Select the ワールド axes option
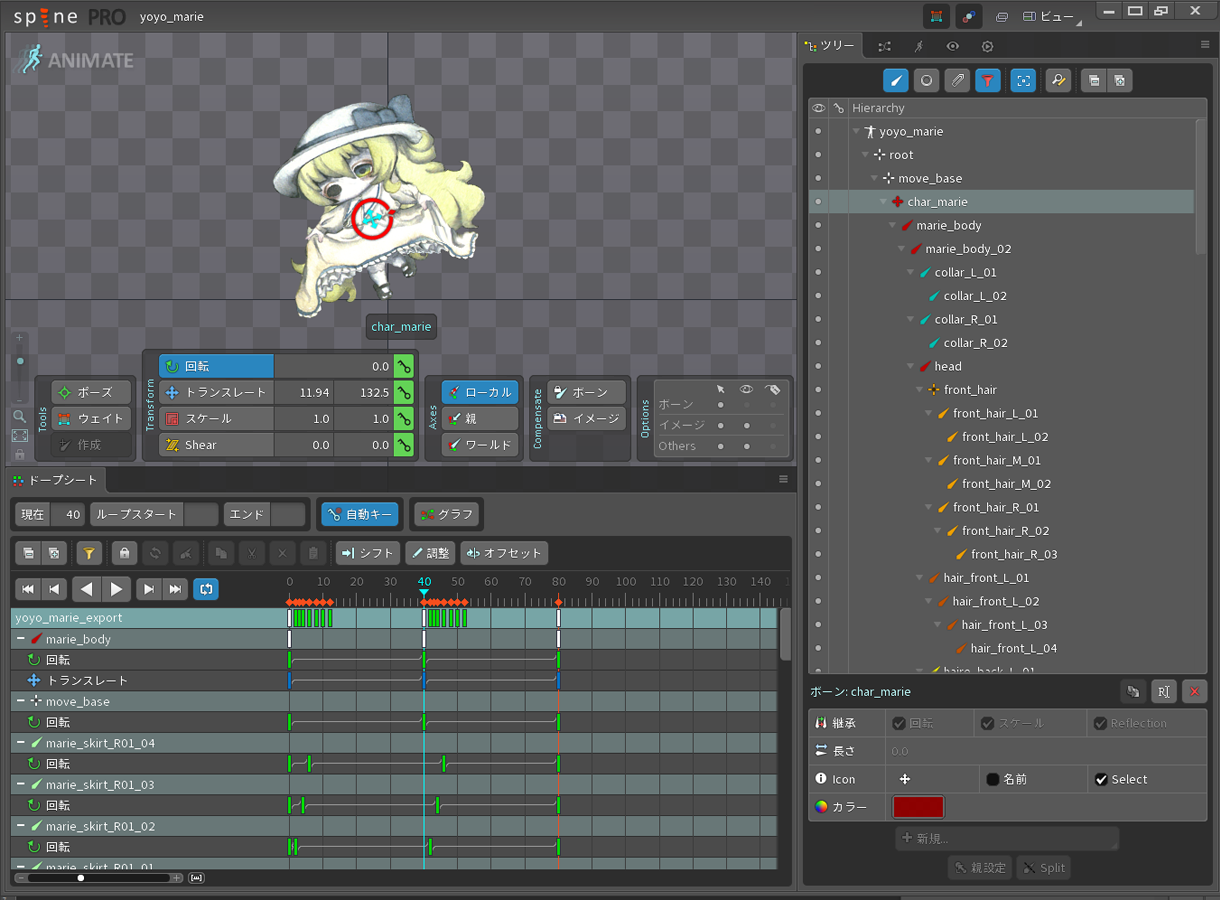Screen dimensions: 1220x900 coord(480,444)
